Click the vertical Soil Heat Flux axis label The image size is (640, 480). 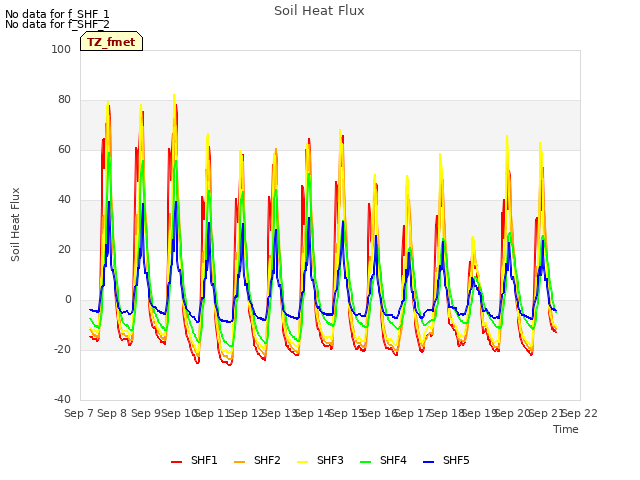(x=15, y=224)
